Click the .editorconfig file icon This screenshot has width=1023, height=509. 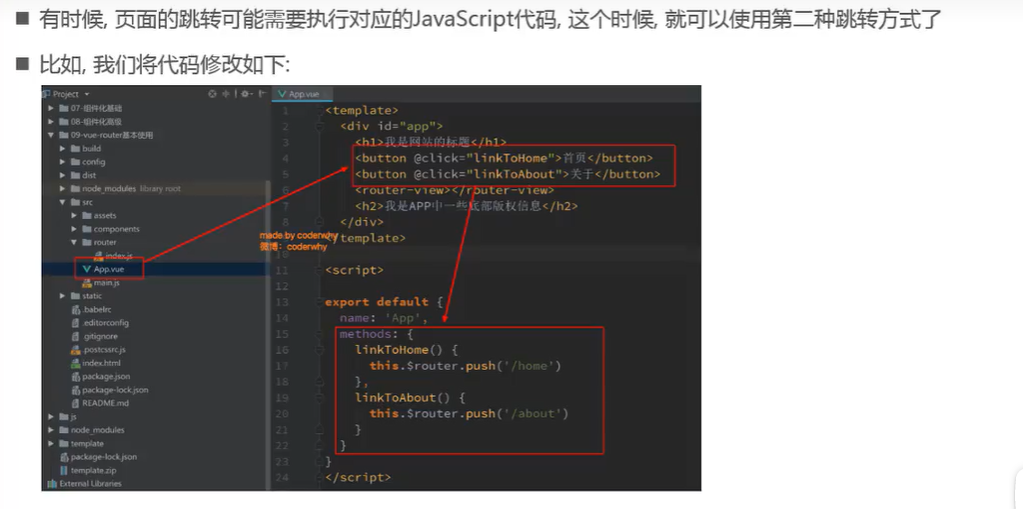[76, 323]
